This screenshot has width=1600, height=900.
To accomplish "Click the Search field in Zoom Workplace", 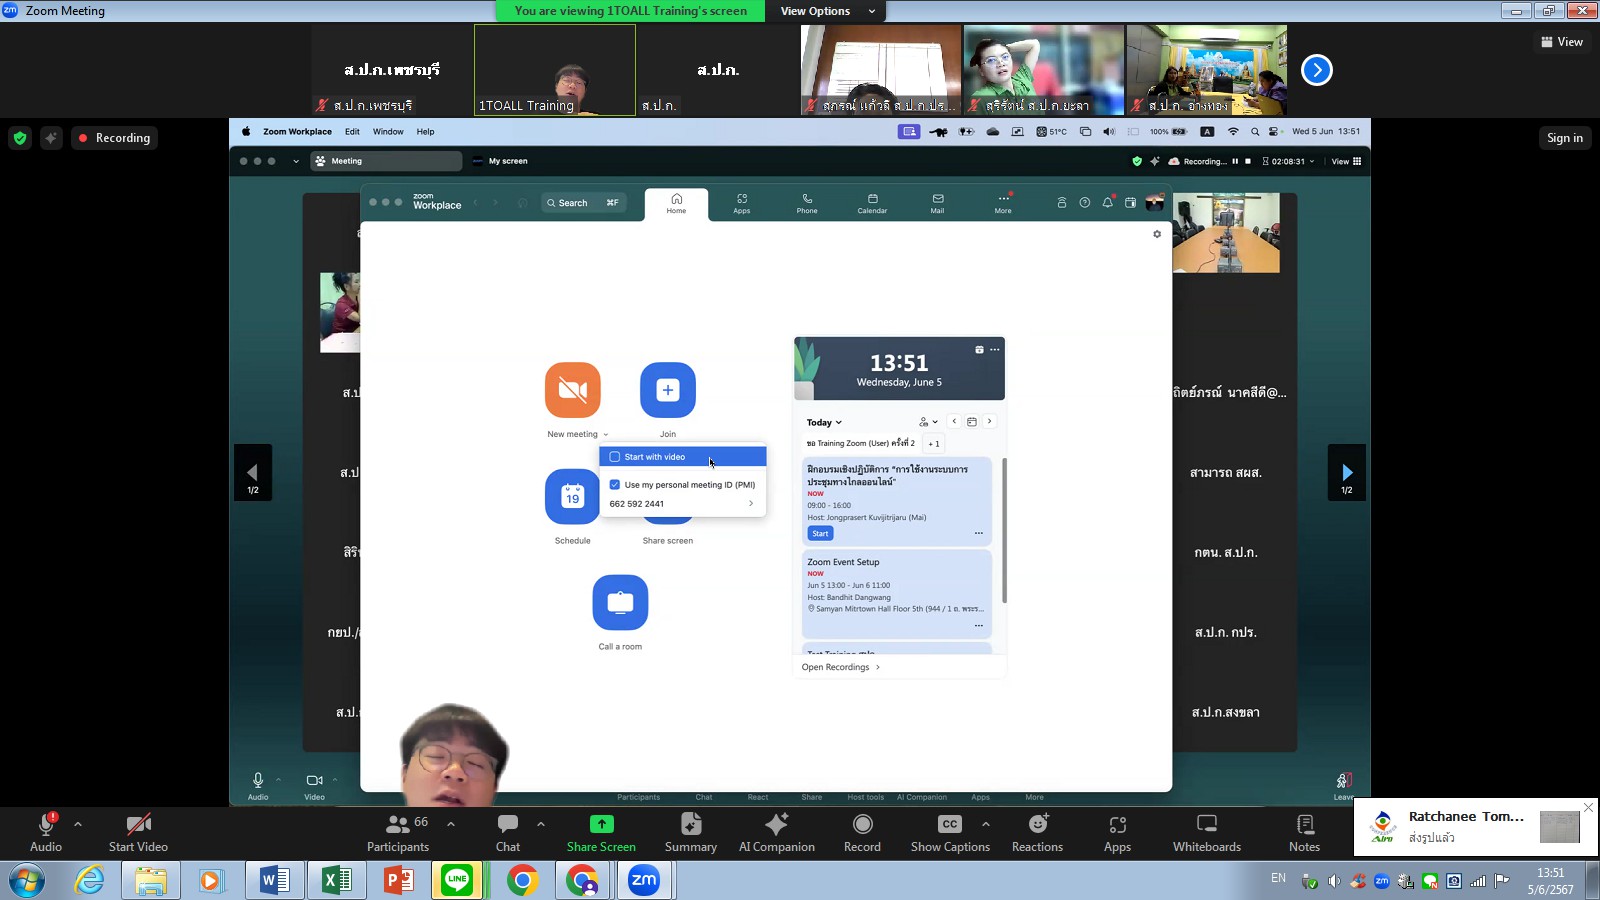I will (x=585, y=203).
